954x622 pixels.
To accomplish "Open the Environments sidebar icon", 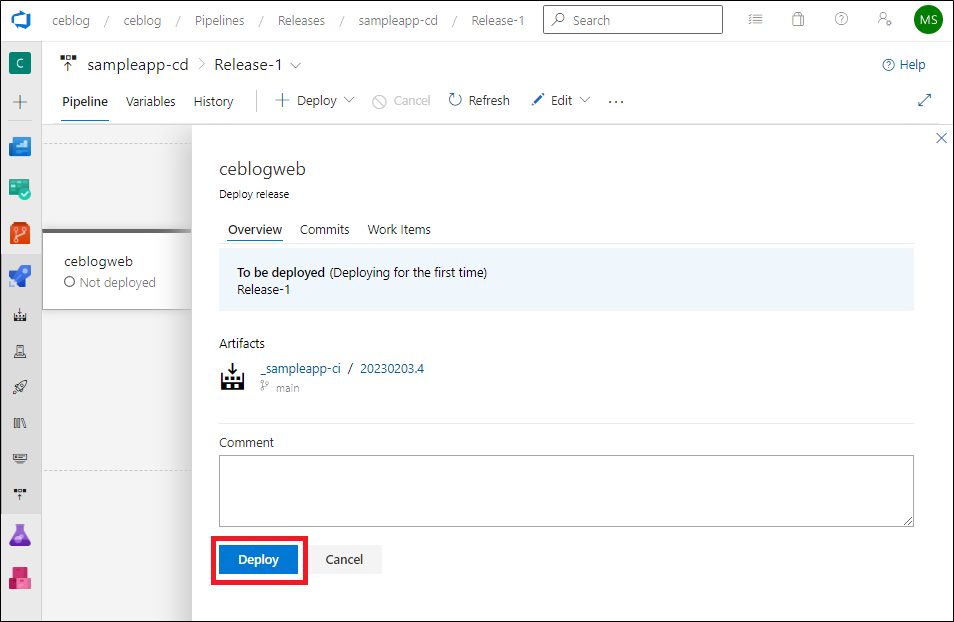I will [20, 351].
